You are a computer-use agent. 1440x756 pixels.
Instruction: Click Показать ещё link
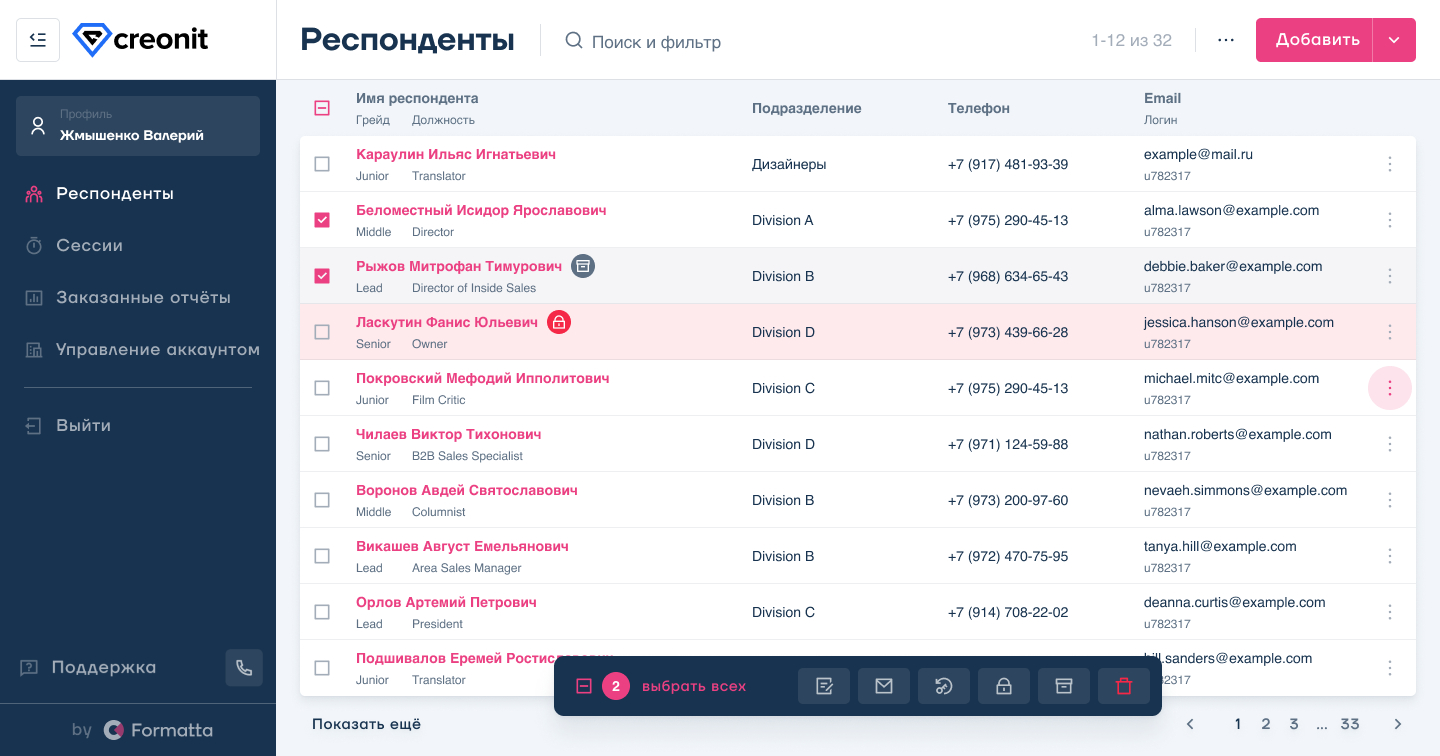tap(366, 724)
